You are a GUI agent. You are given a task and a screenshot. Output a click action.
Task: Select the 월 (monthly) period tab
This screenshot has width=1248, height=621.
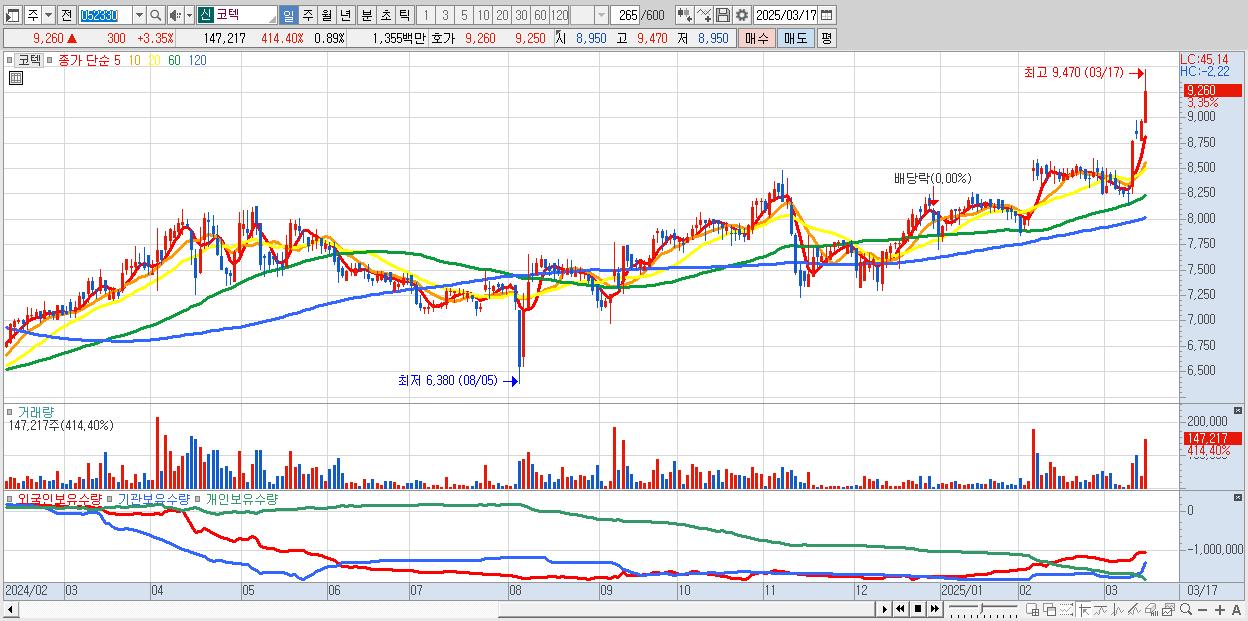point(326,15)
